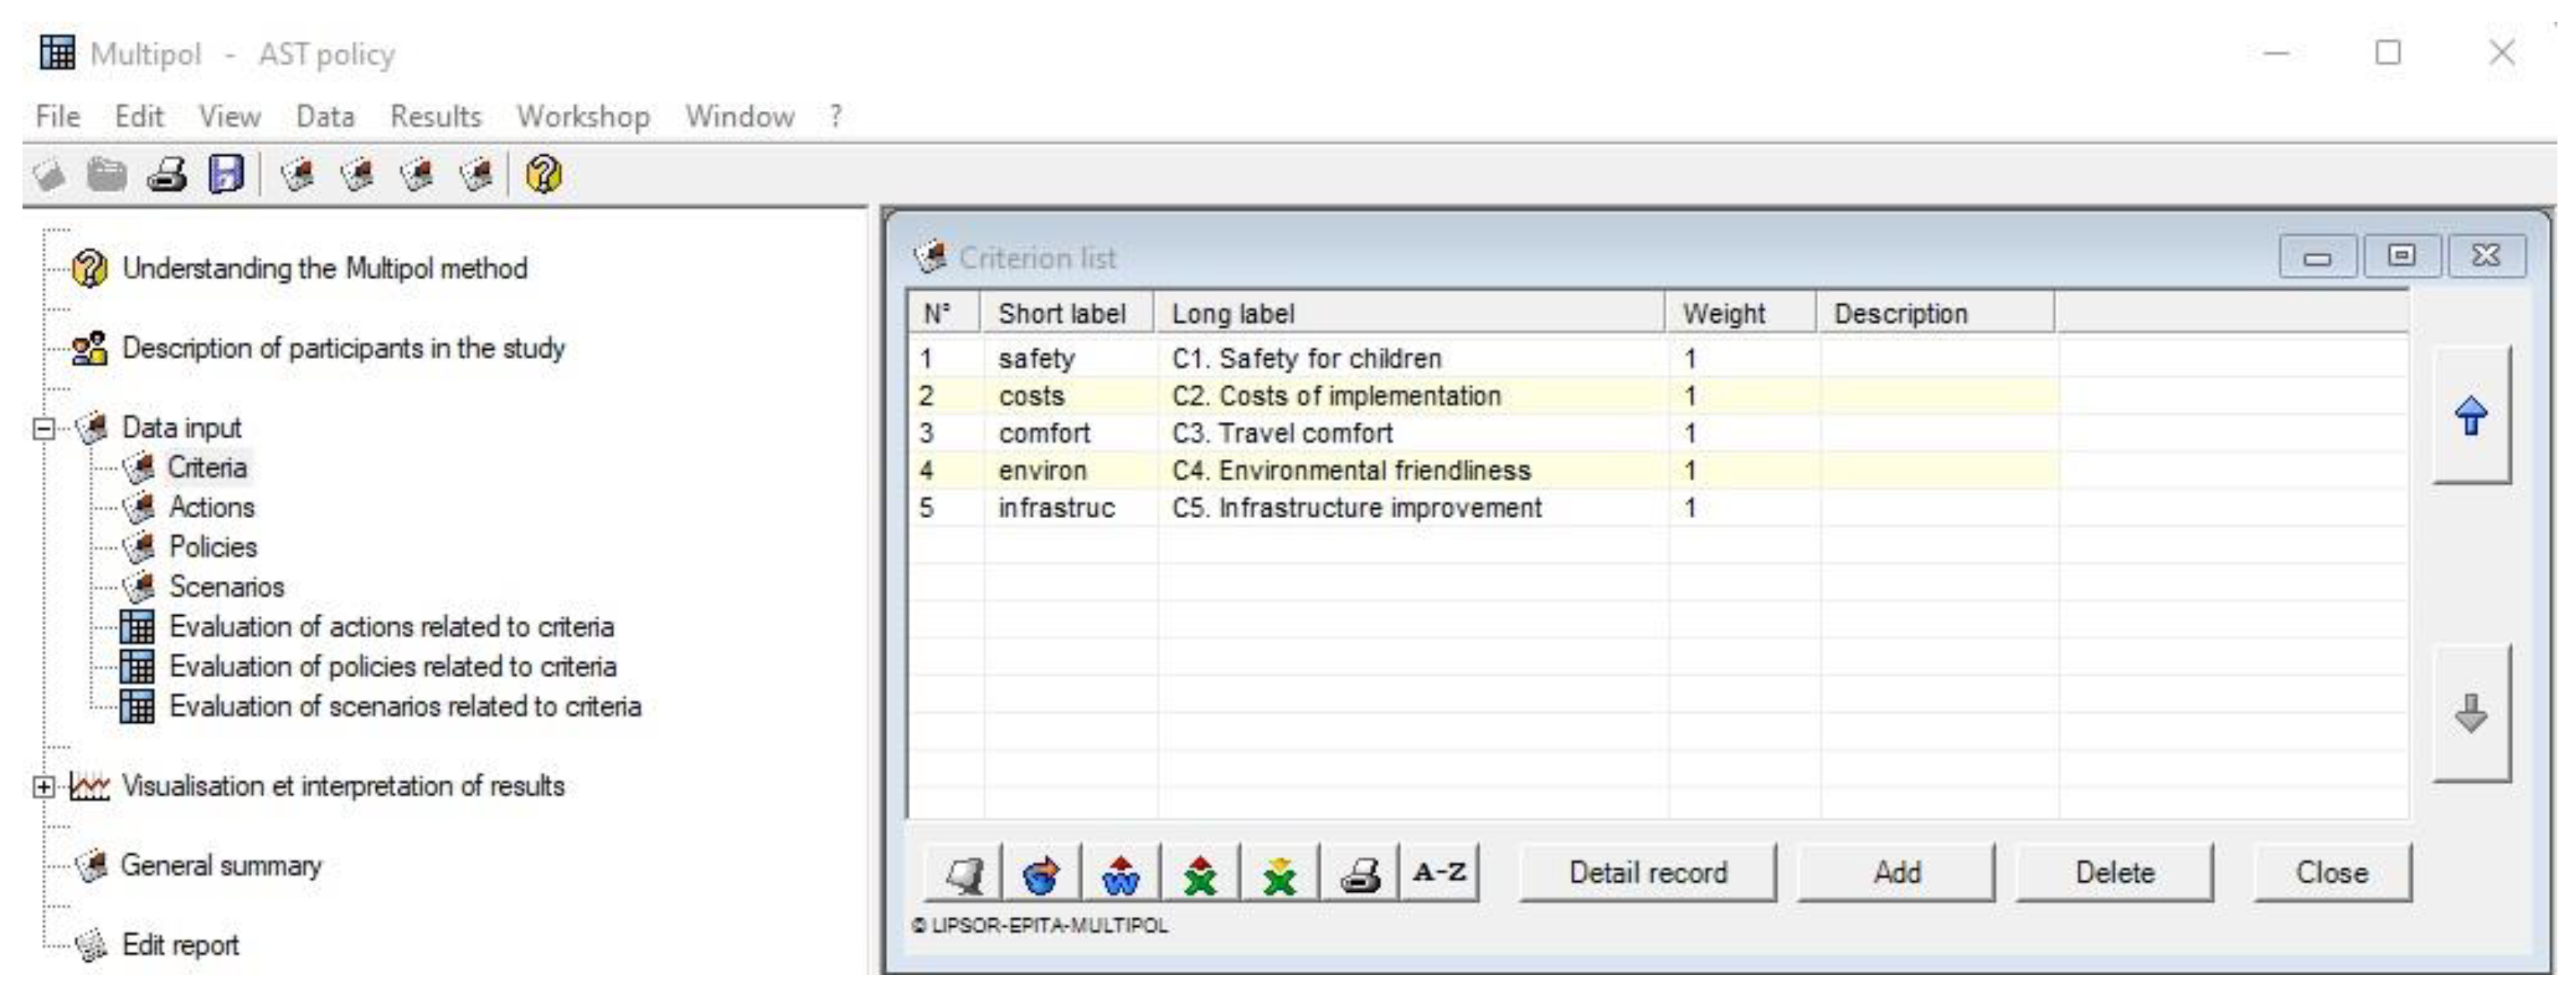This screenshot has width=2576, height=999.
Task: Click the blue W export icon
Action: [1120, 873]
